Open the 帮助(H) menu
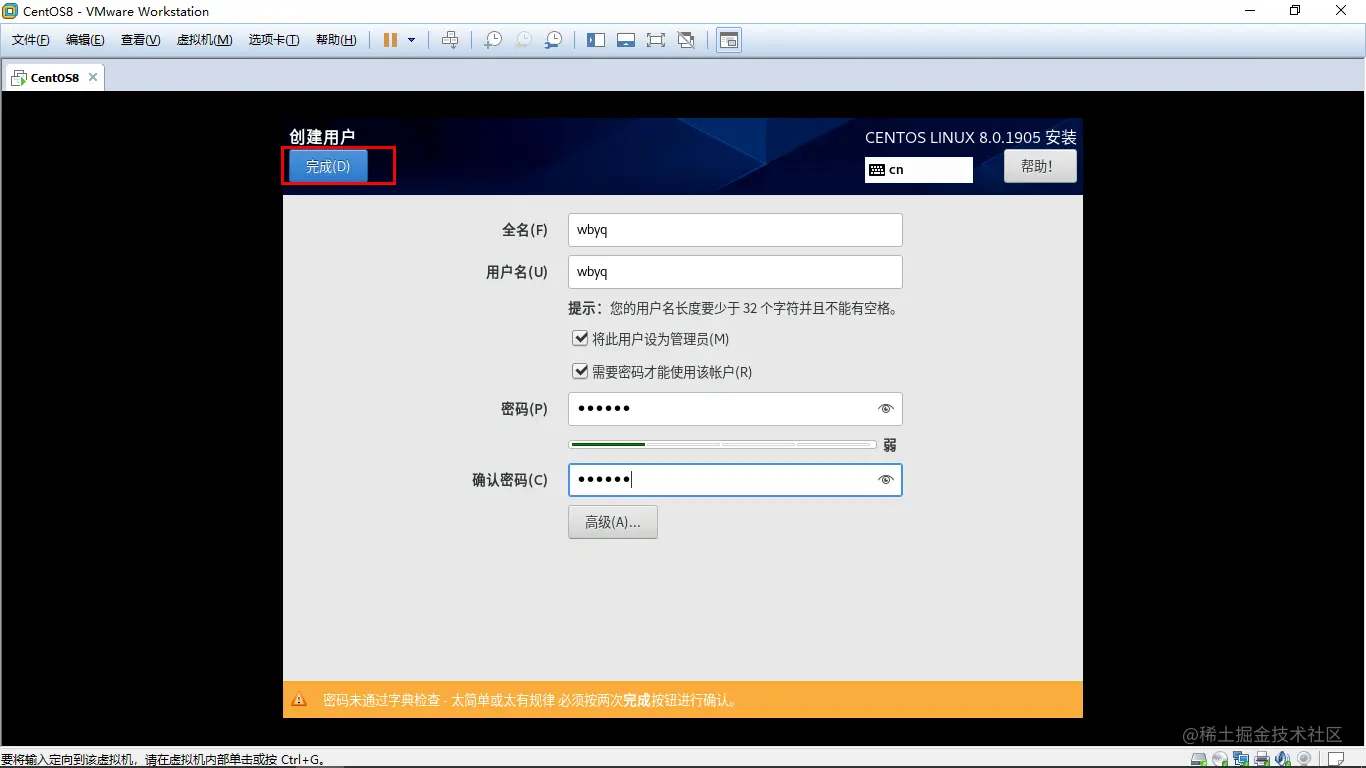Viewport: 1366px width, 768px height. click(336, 40)
